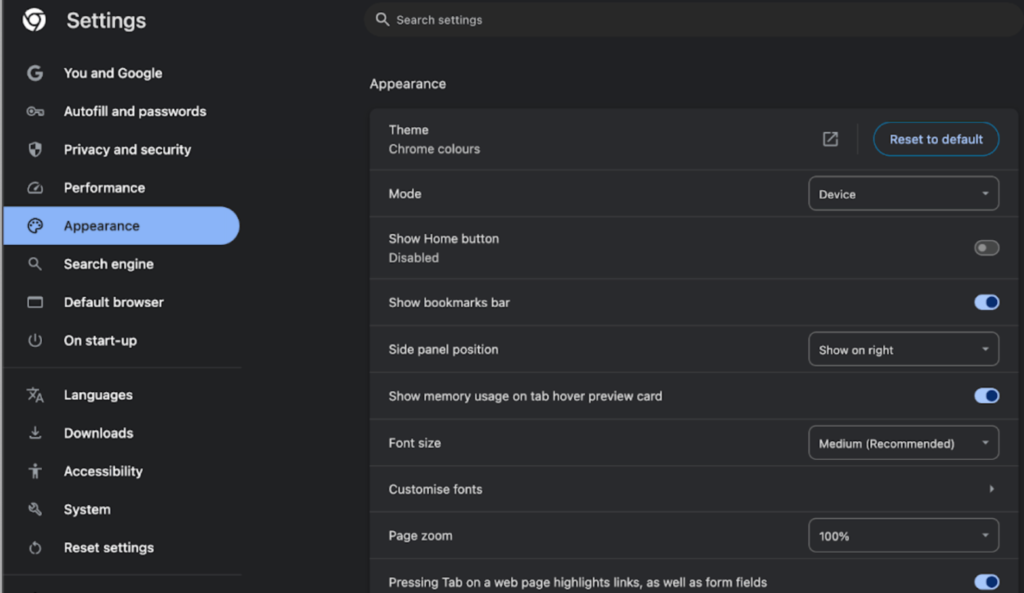Toggle Pressing Tab highlights links switch
Viewport: 1024px width, 593px height.
[x=986, y=582]
